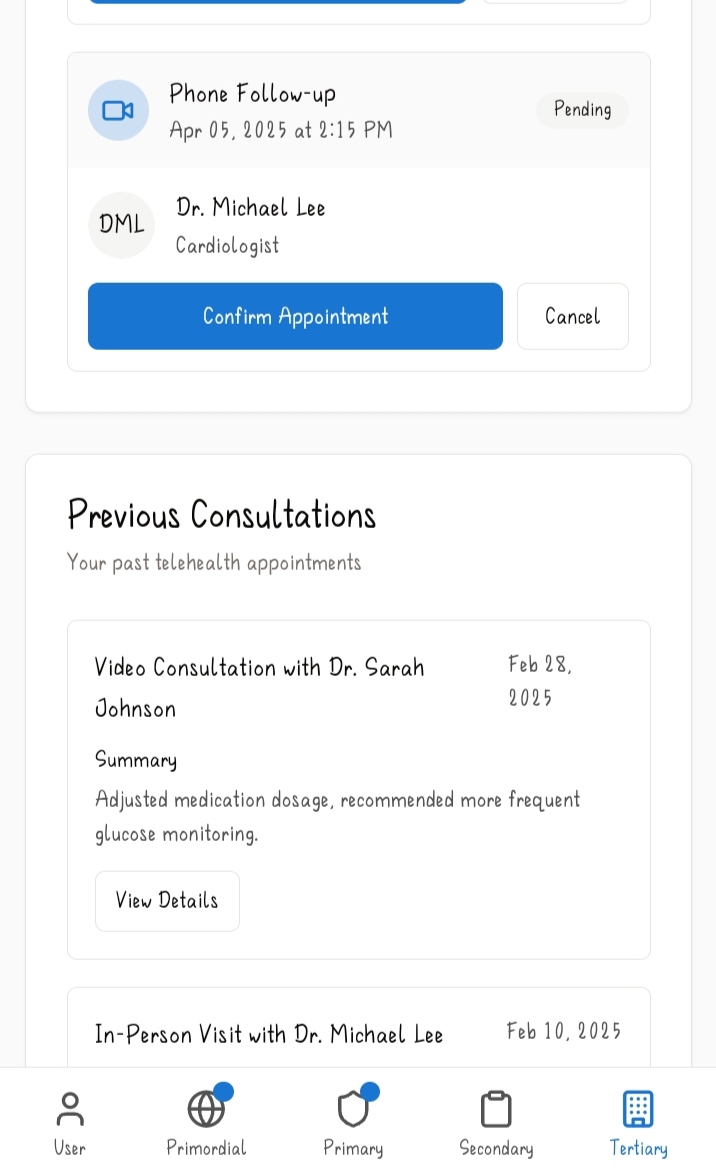Tap the Tertiary building icon

(x=638, y=1109)
